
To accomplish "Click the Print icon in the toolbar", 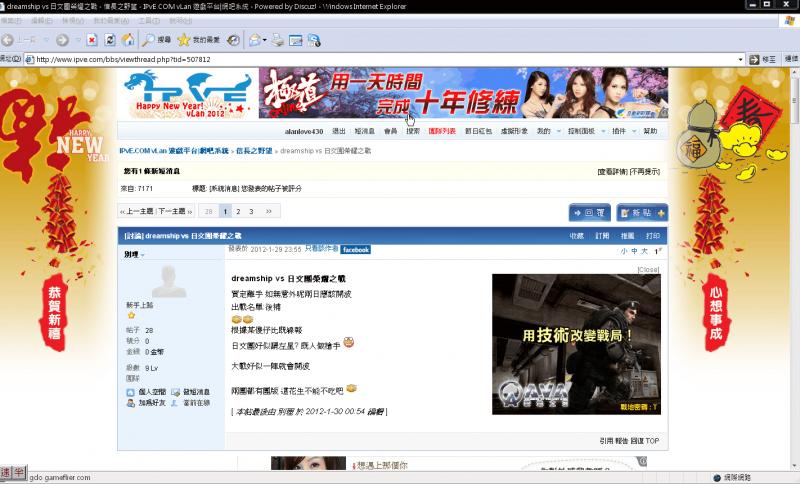I will click(278, 40).
